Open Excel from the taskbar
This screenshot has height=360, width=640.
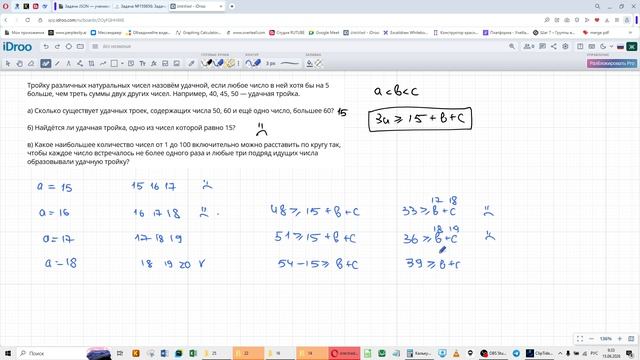(193, 353)
